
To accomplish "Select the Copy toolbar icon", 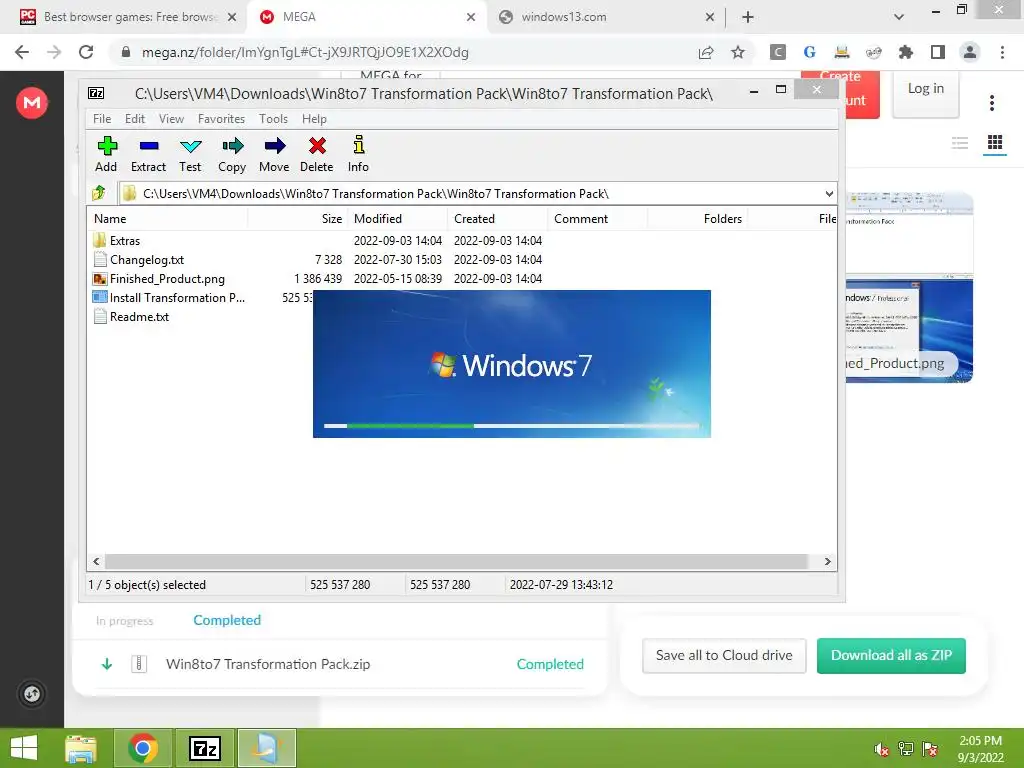I will [232, 155].
